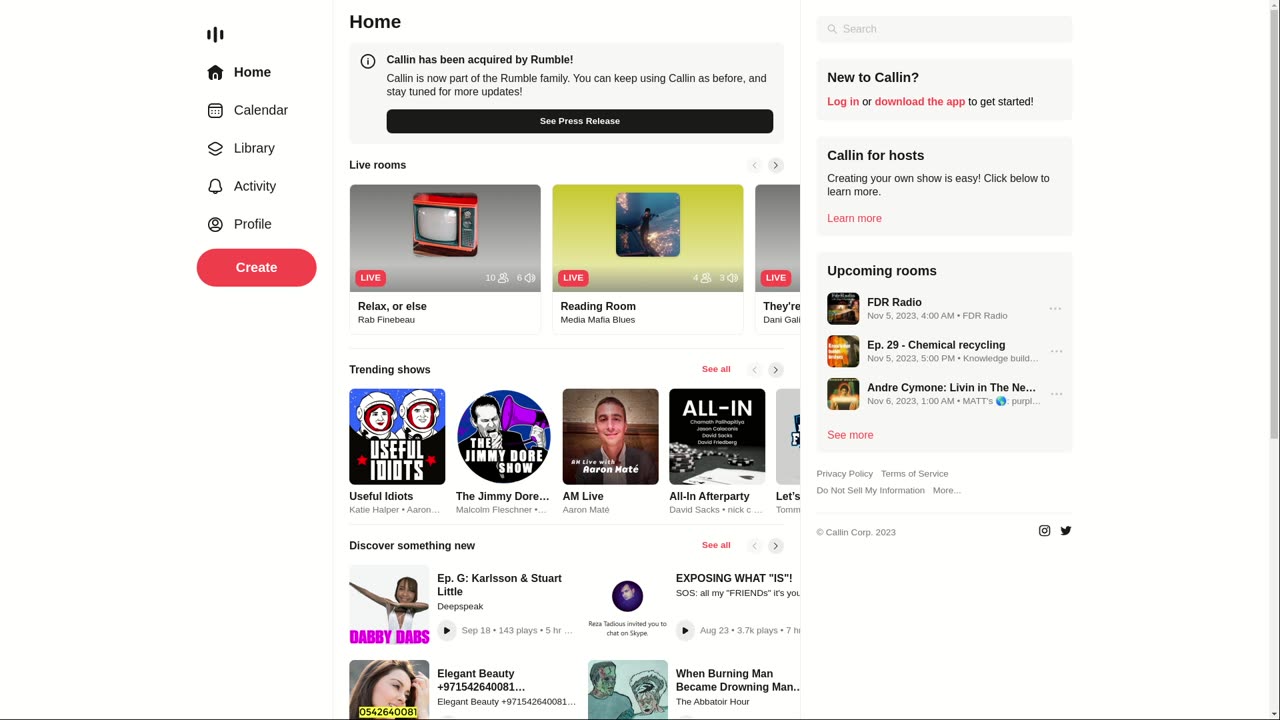Go to previous Live rooms
Image resolution: width=1280 pixels, height=720 pixels.
click(755, 165)
